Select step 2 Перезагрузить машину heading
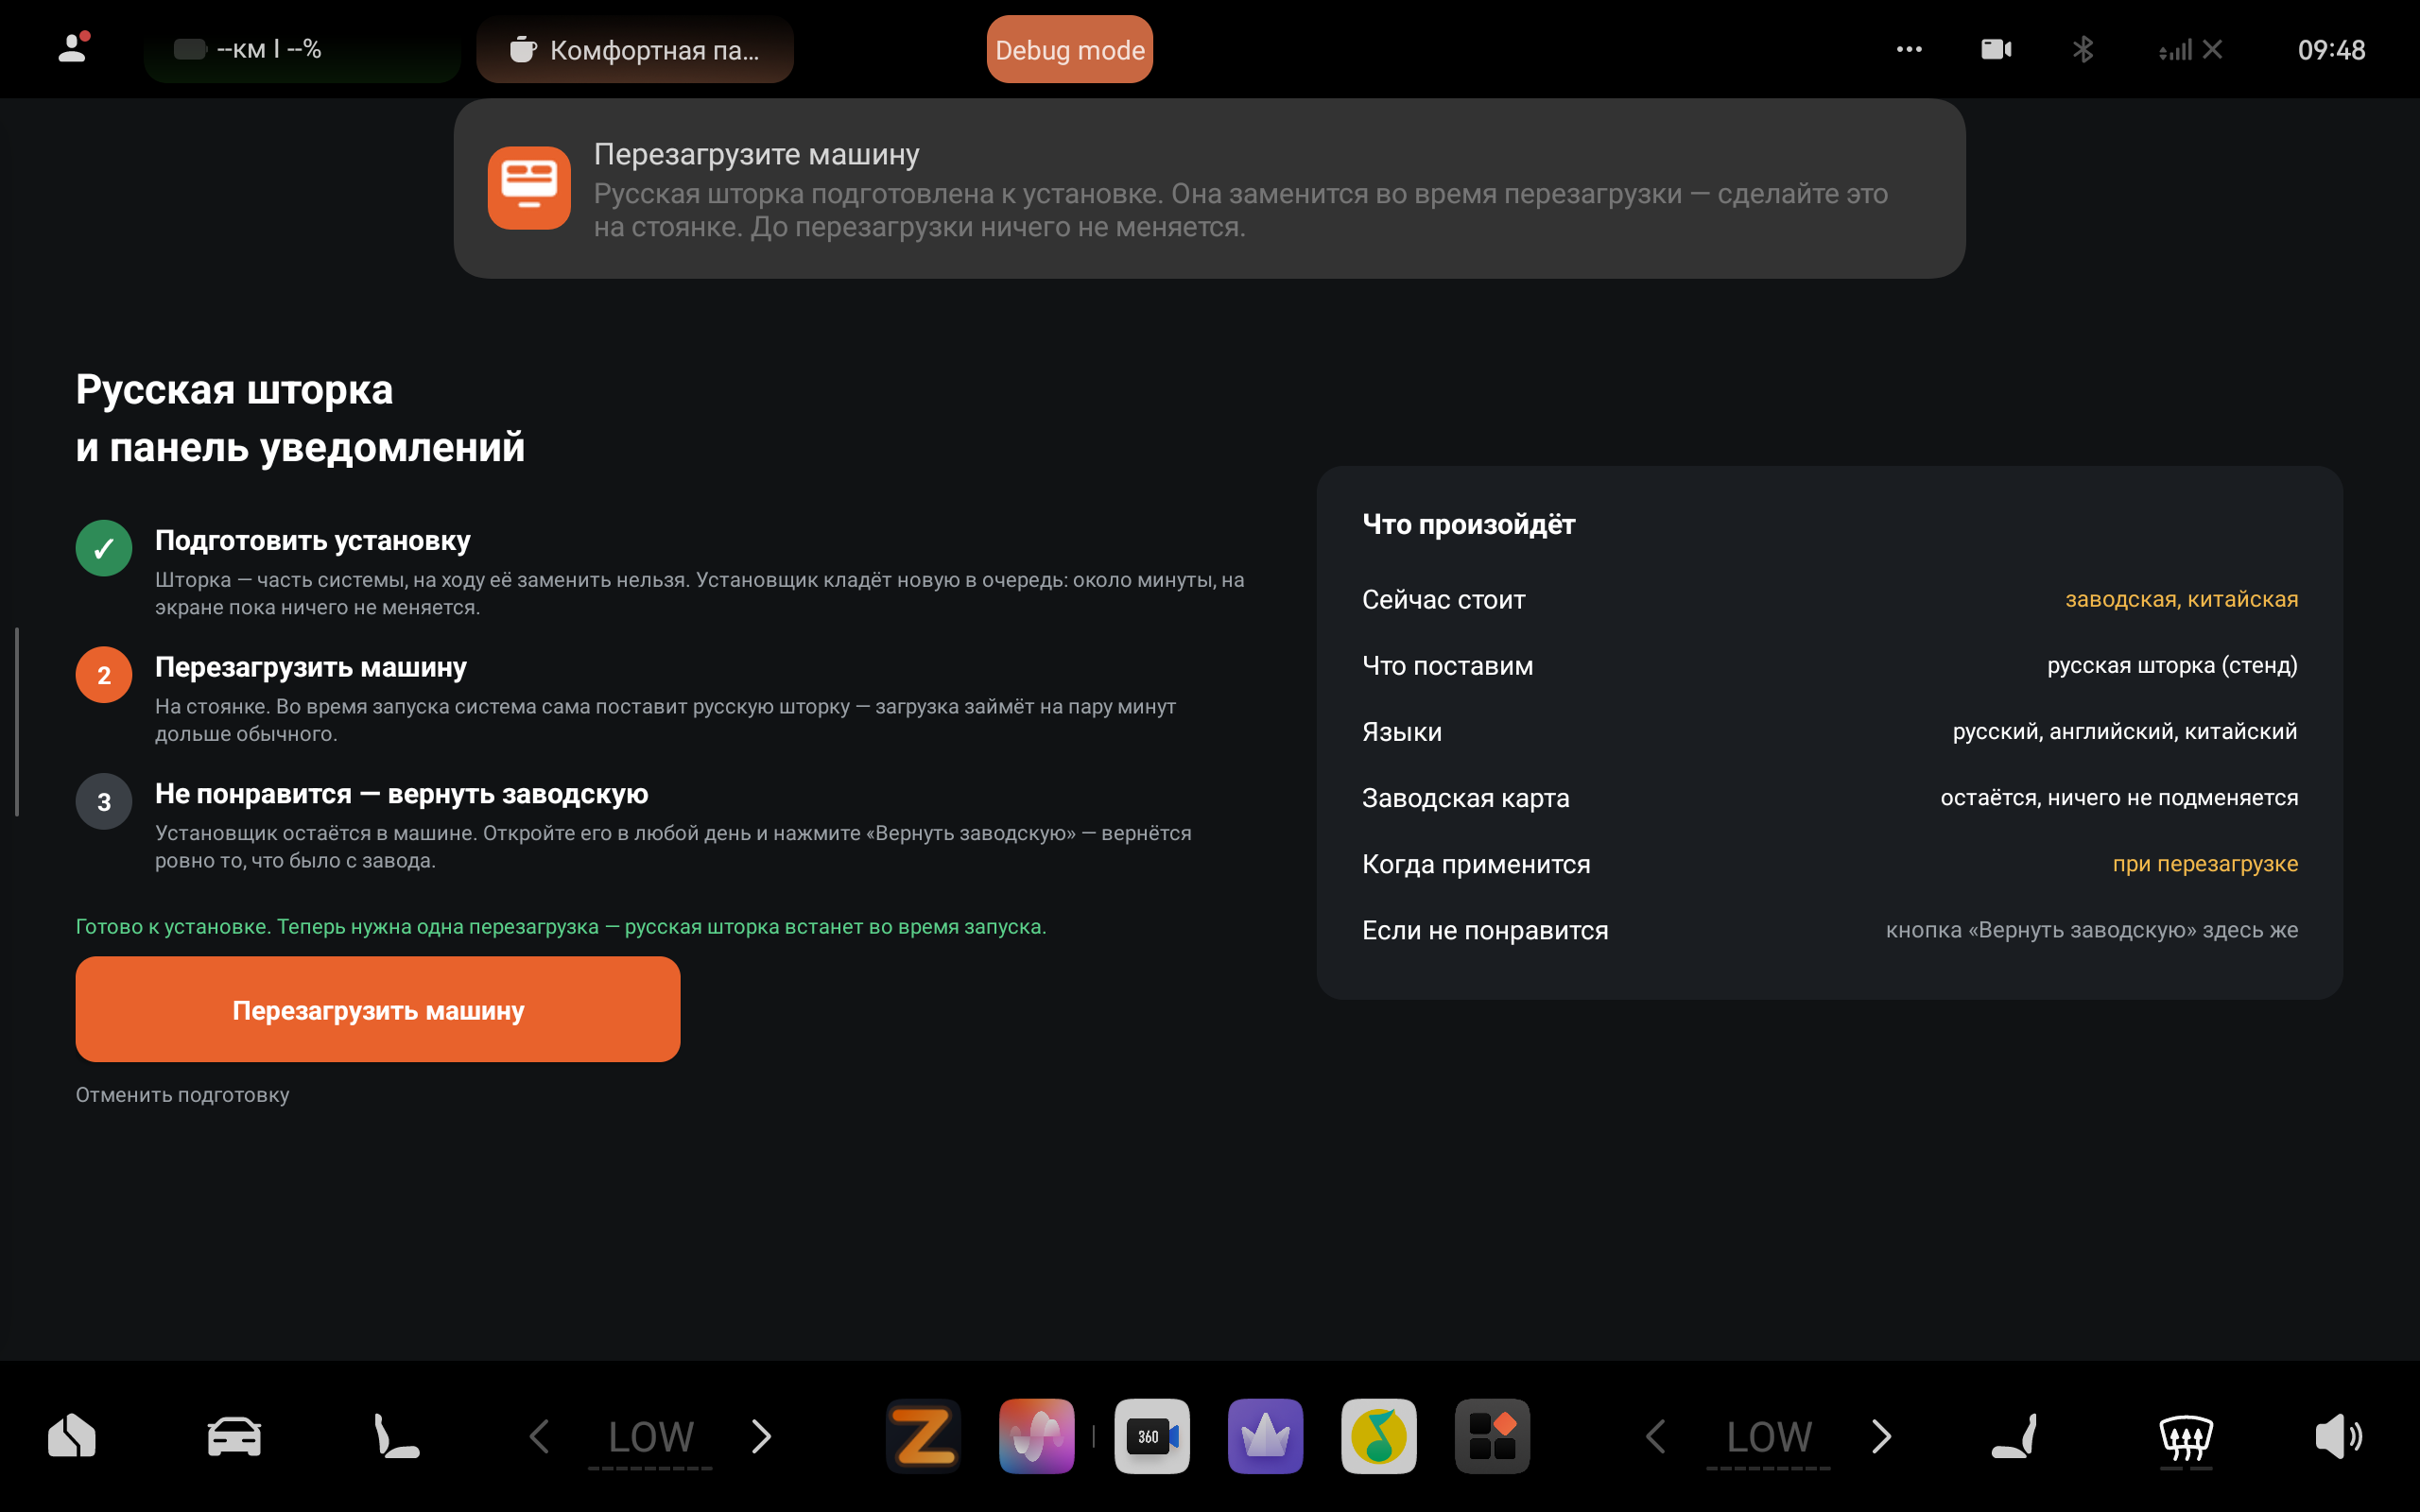 [311, 667]
